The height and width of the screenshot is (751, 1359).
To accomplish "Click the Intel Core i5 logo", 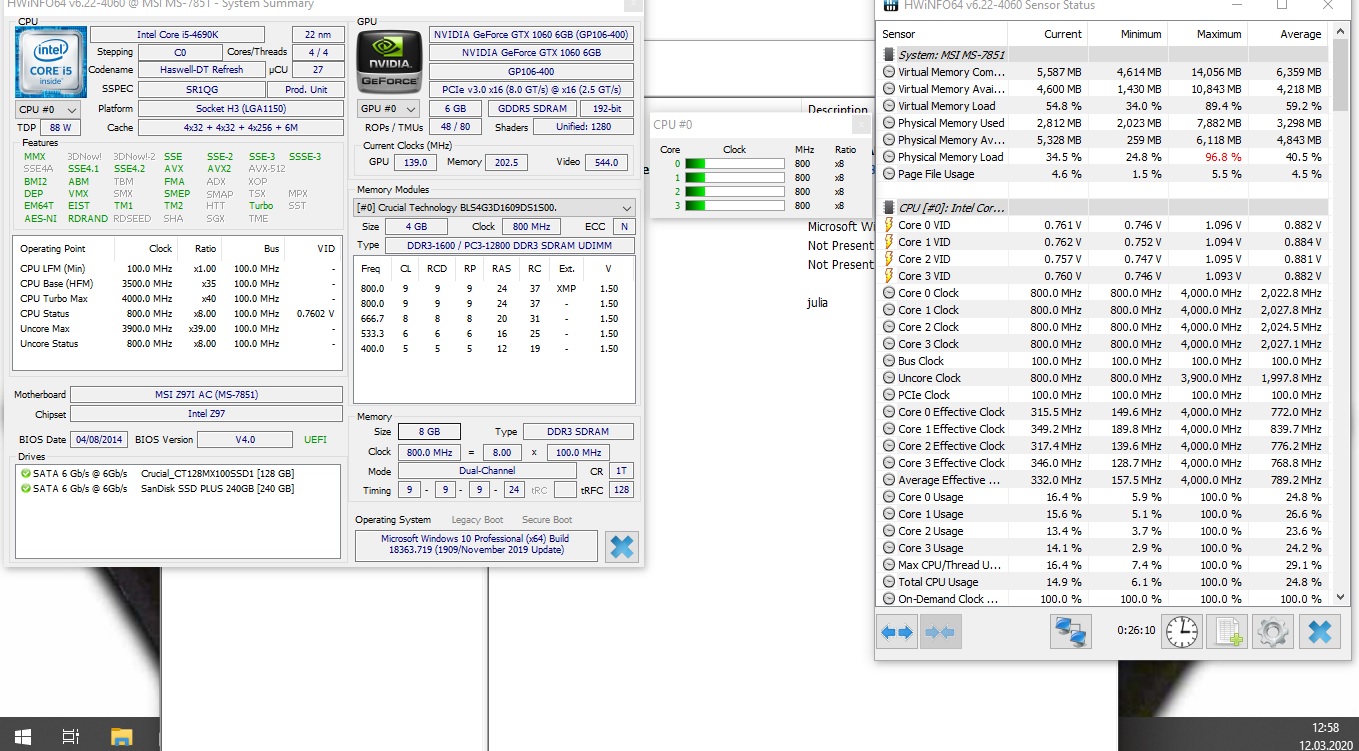I will pyautogui.click(x=50, y=62).
